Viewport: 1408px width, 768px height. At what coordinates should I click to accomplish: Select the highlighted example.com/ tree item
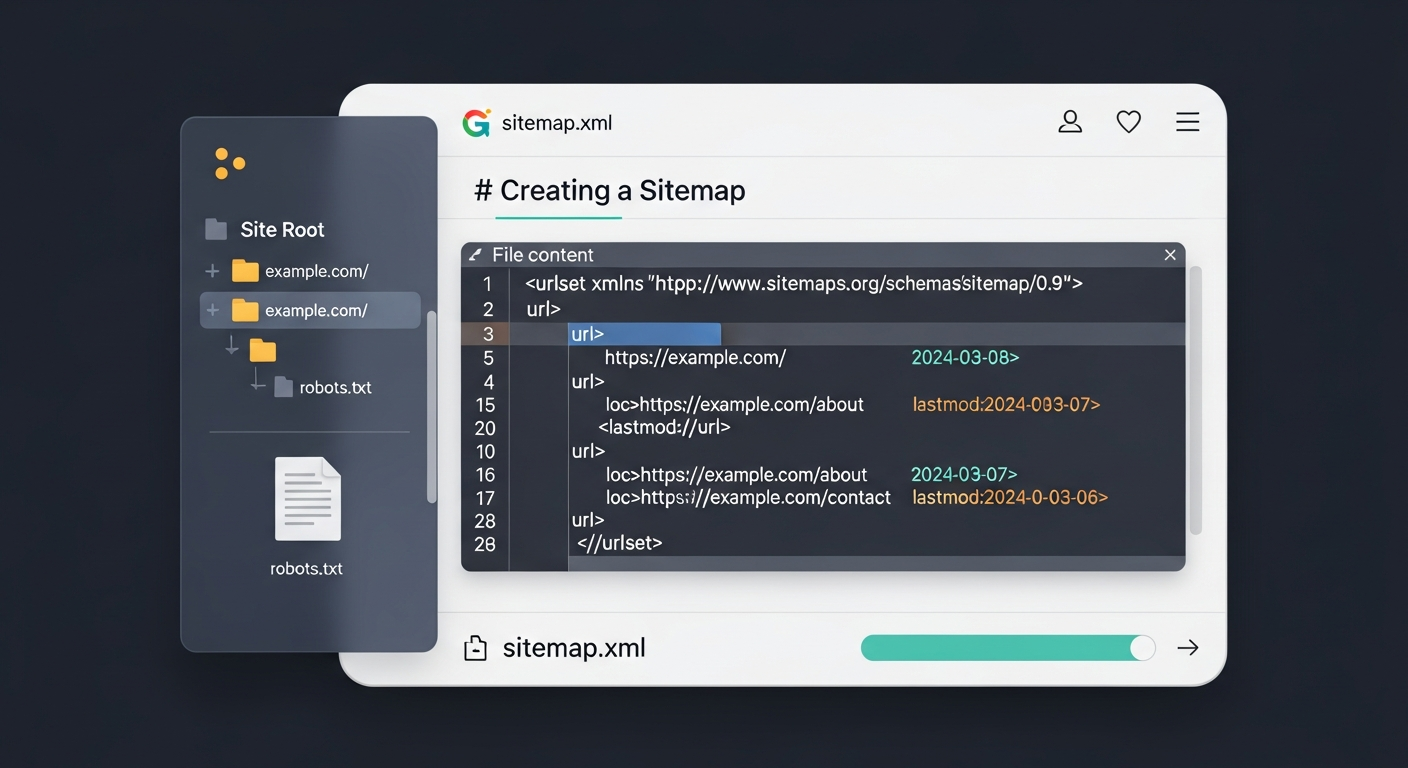coord(315,311)
